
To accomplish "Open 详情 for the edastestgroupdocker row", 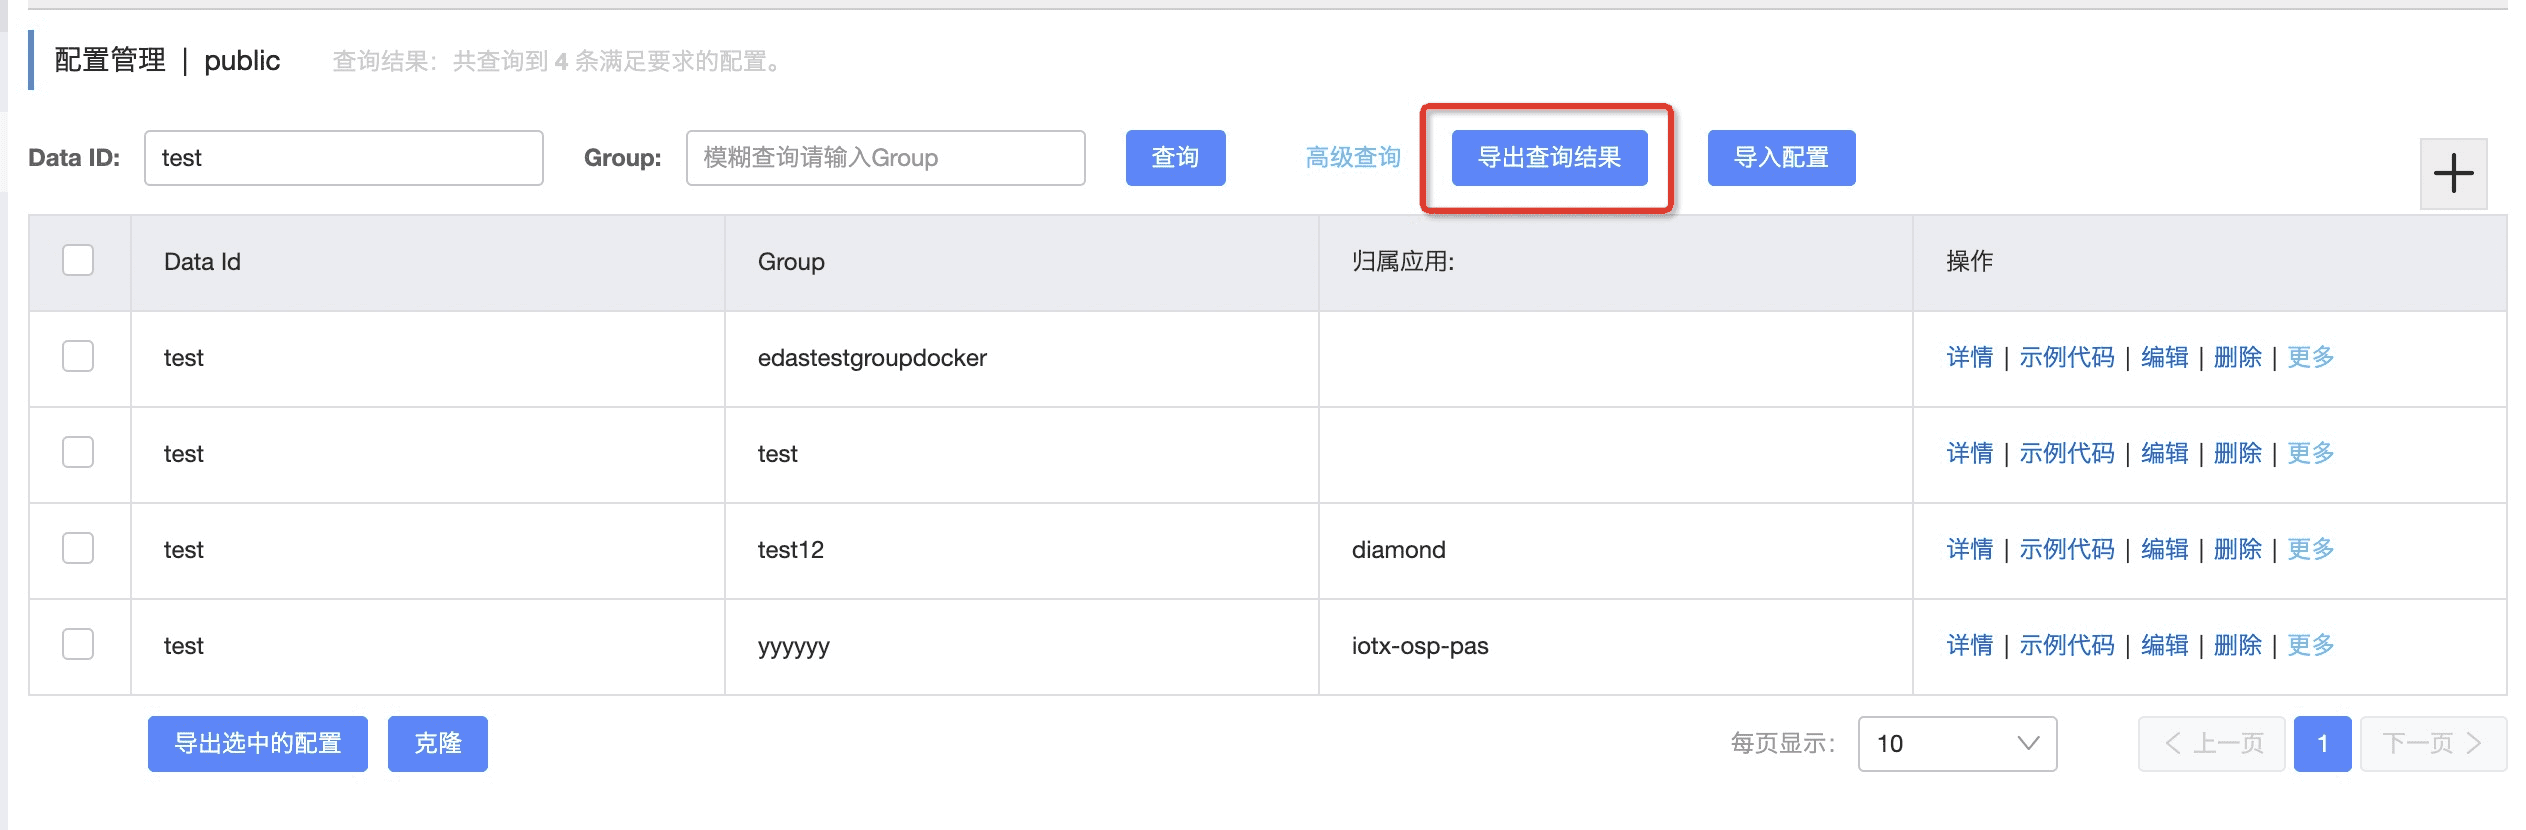I will click(x=1969, y=357).
